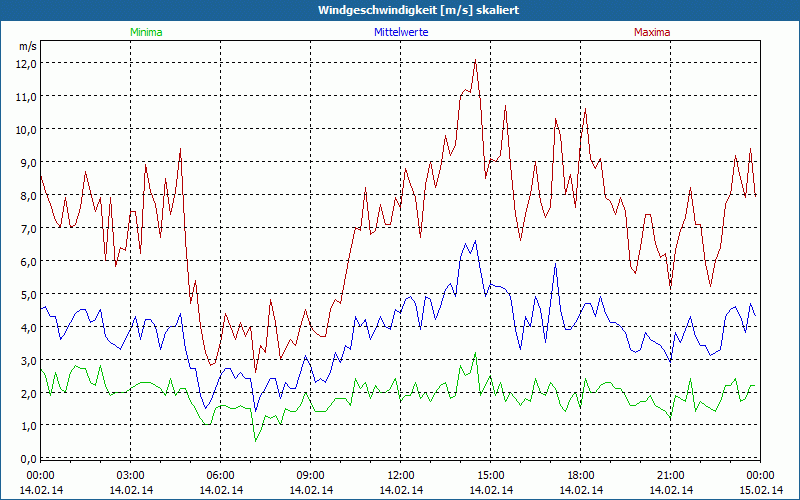
Task: Select the 12,0 y-axis tick label
Action: [x=26, y=63]
